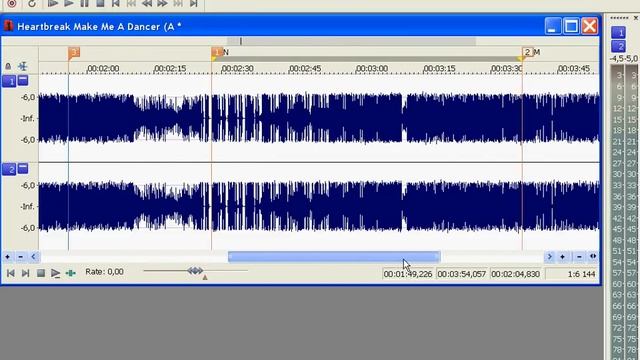Image resolution: width=640 pixels, height=360 pixels.
Task: Click the -Inf. level label of channel 2
Action: [27, 207]
